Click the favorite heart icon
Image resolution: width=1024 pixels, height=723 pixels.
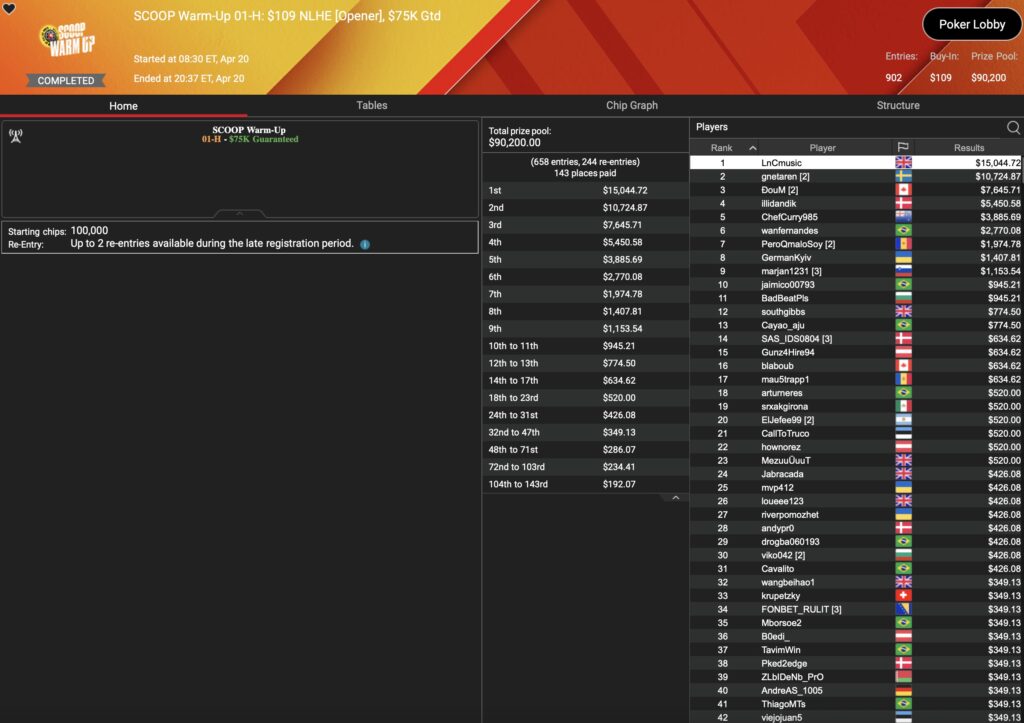pyautogui.click(x=9, y=8)
